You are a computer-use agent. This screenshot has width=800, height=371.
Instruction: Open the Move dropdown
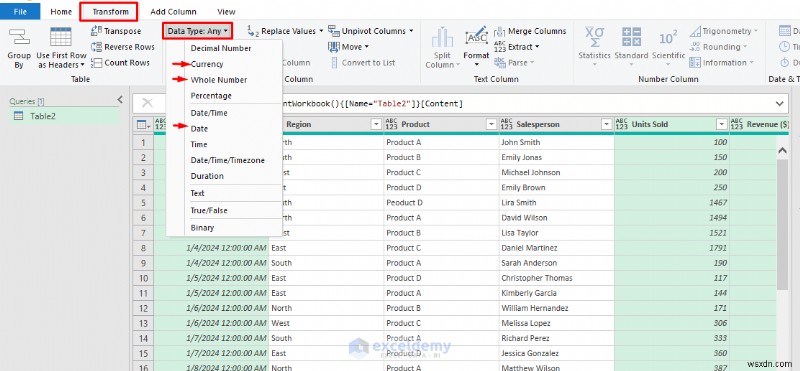tap(348, 47)
